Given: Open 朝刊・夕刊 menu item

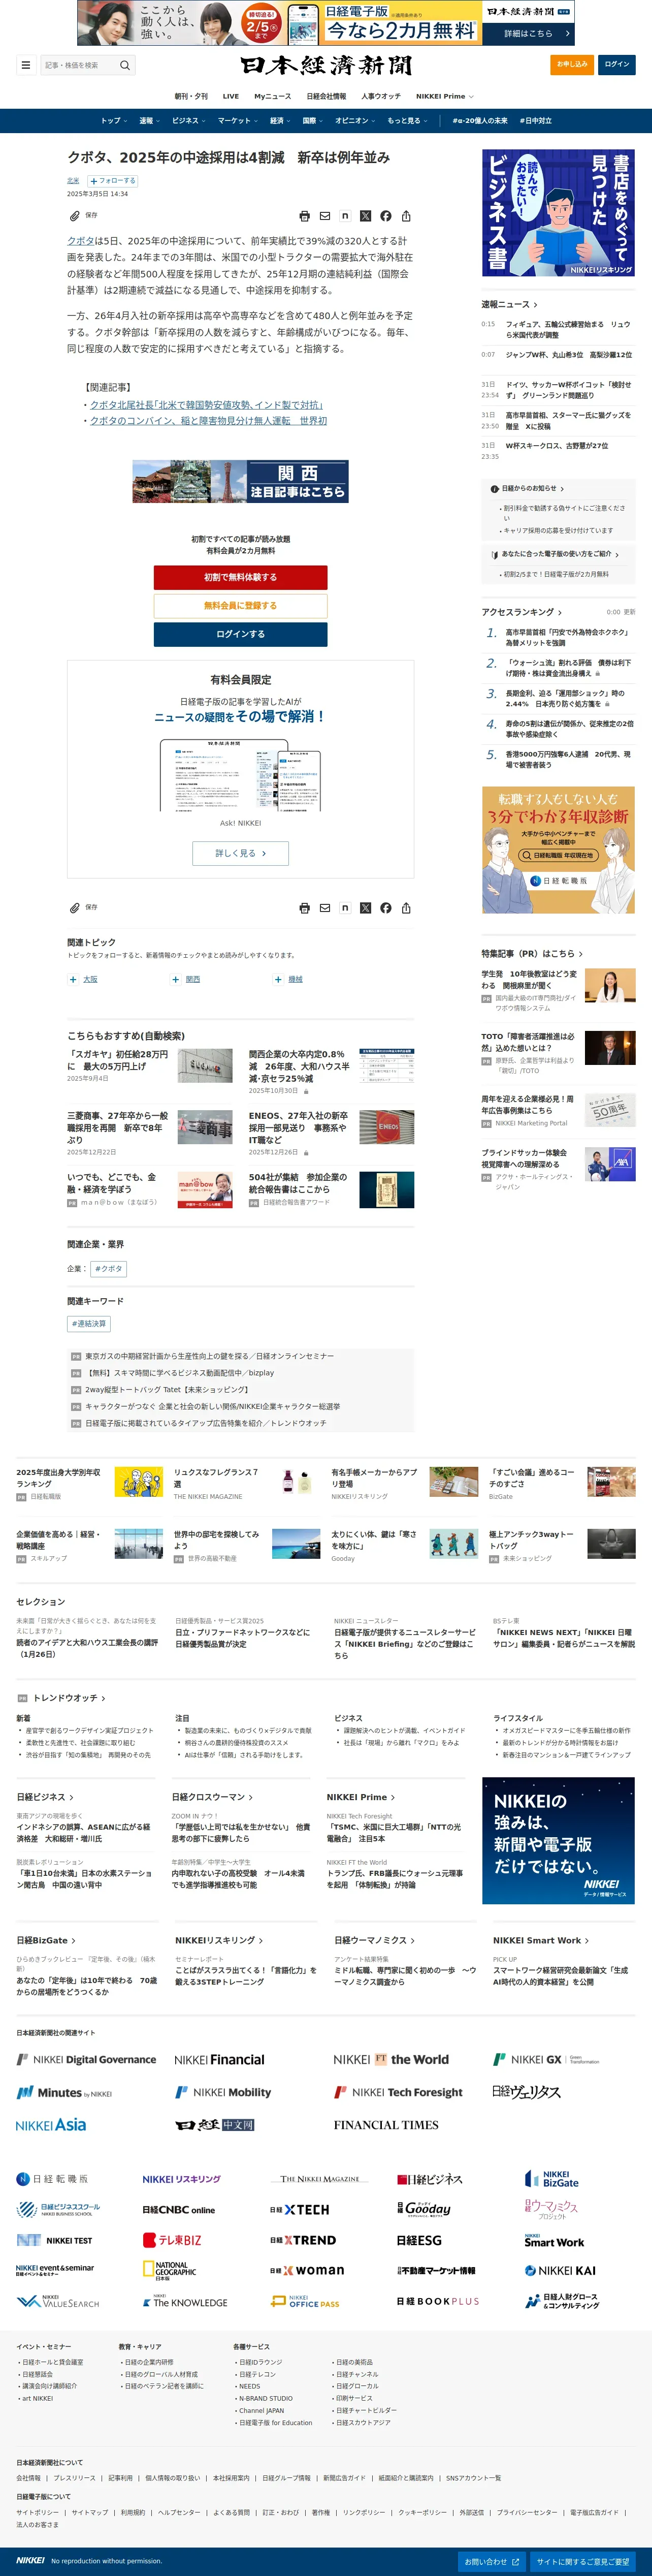Looking at the screenshot, I should coord(191,97).
